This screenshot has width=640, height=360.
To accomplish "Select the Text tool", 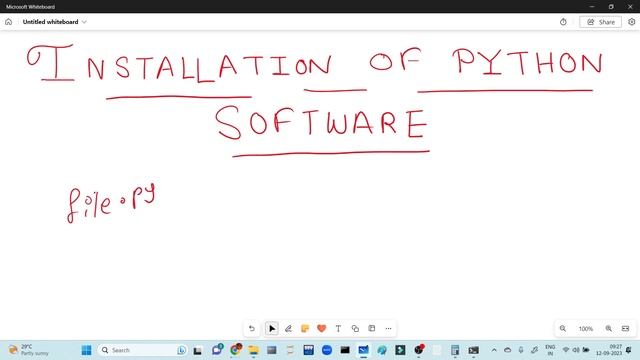I will [338, 329].
